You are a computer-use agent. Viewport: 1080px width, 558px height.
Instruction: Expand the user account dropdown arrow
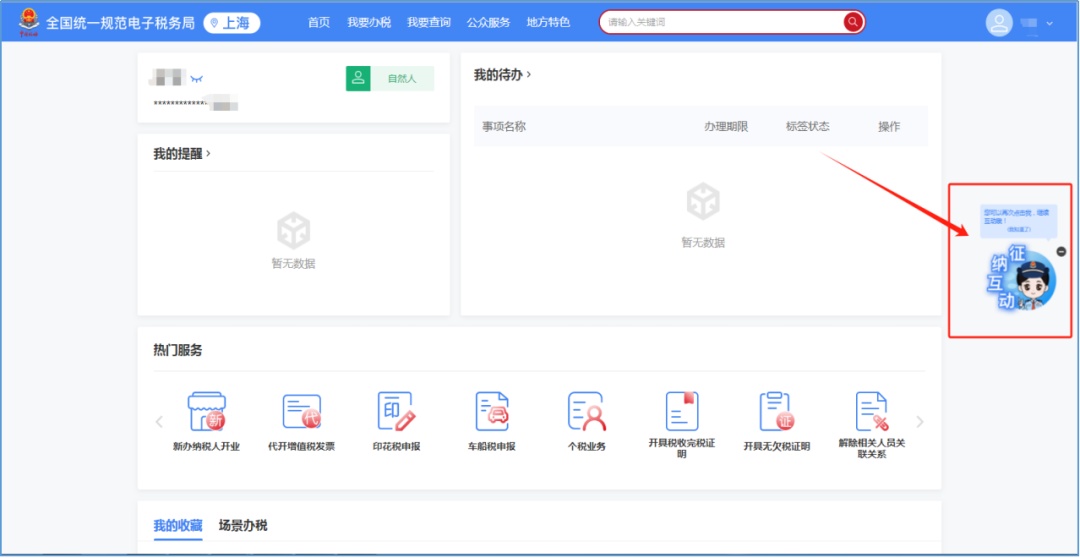click(1049, 23)
